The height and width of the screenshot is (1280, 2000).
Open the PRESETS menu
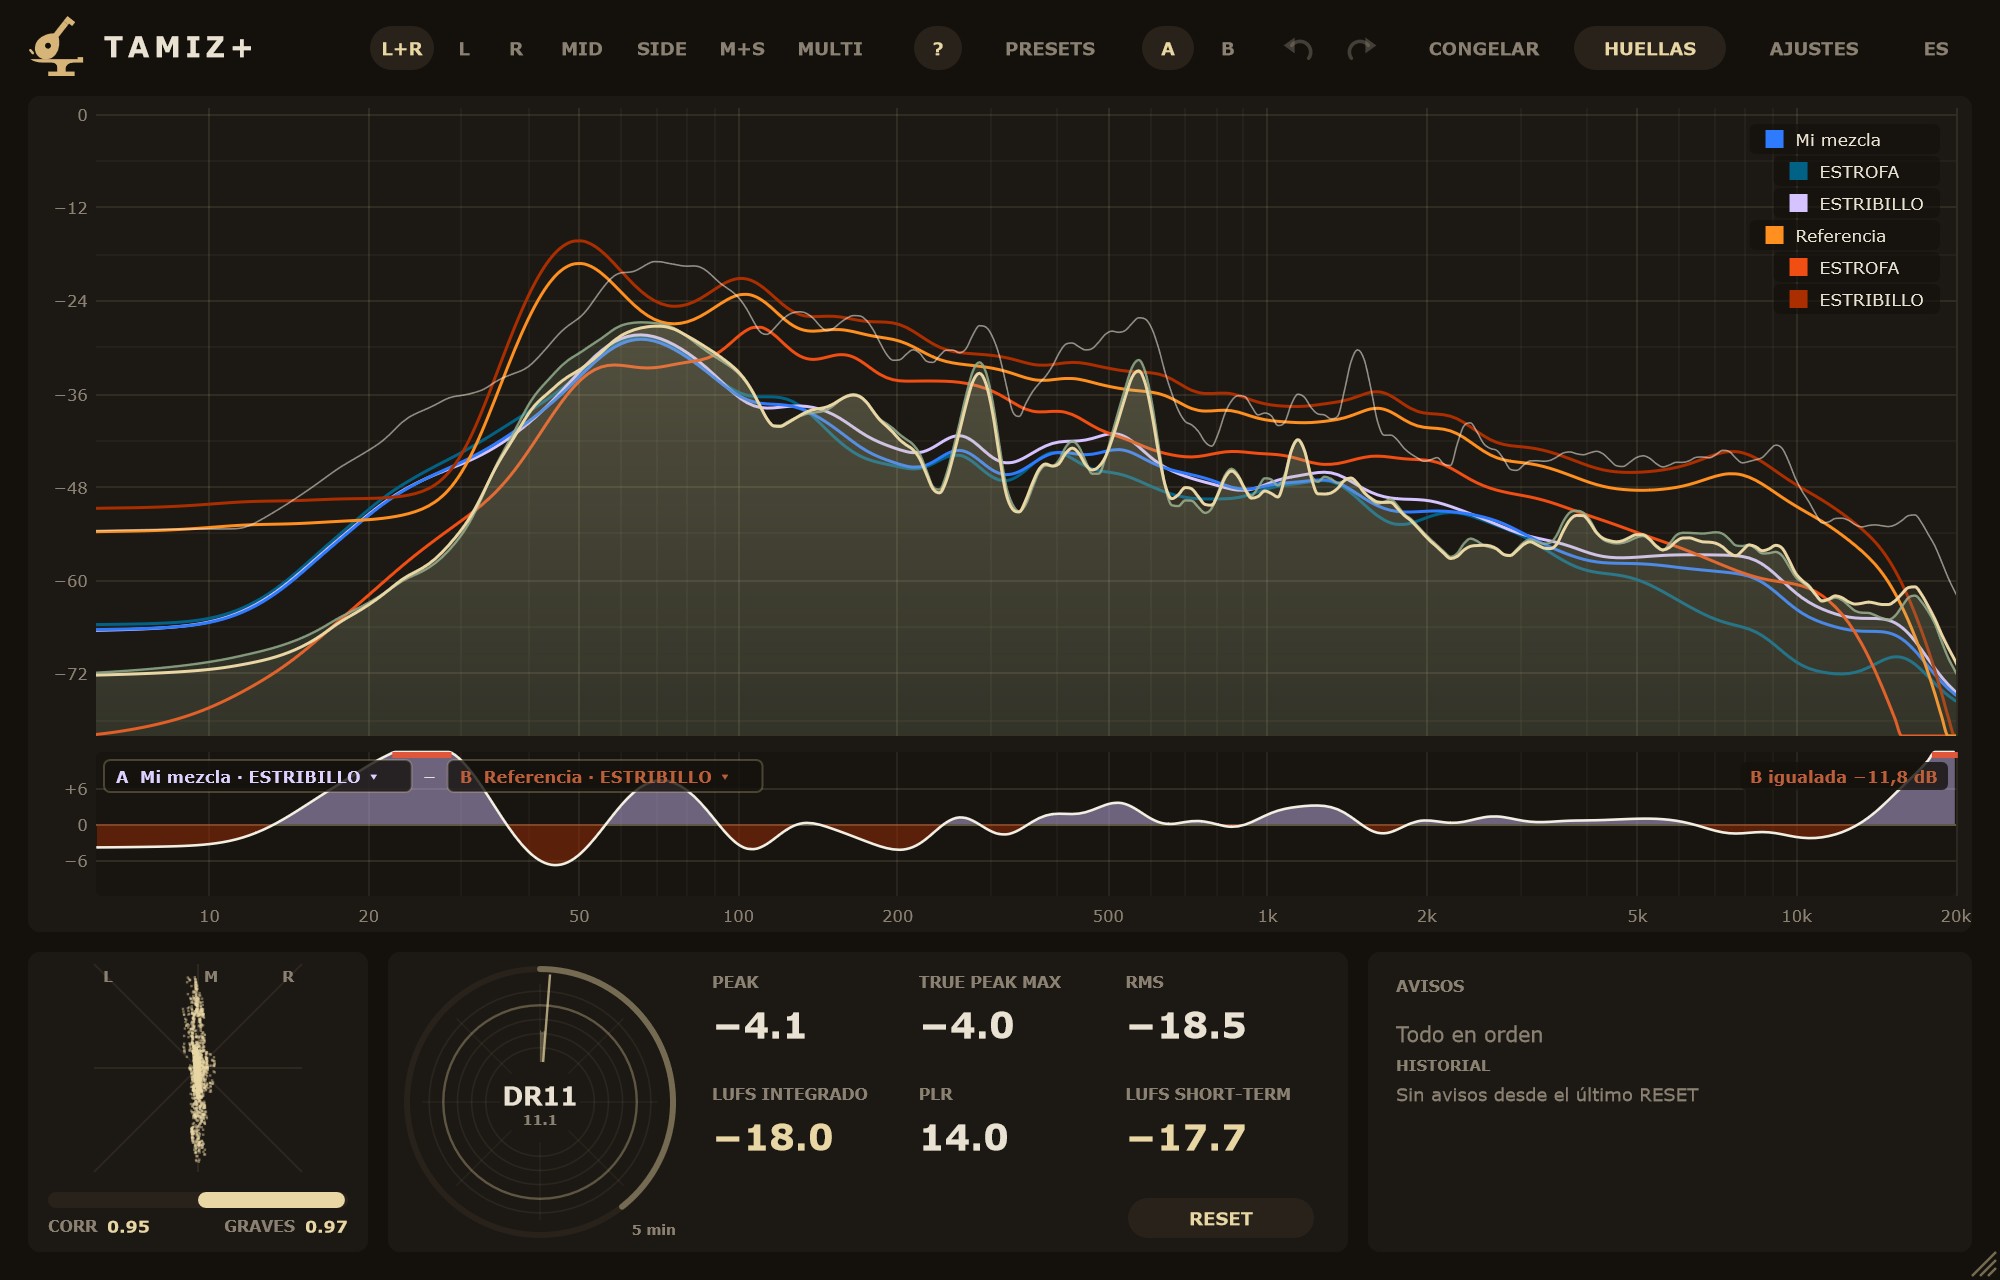pyautogui.click(x=1050, y=48)
